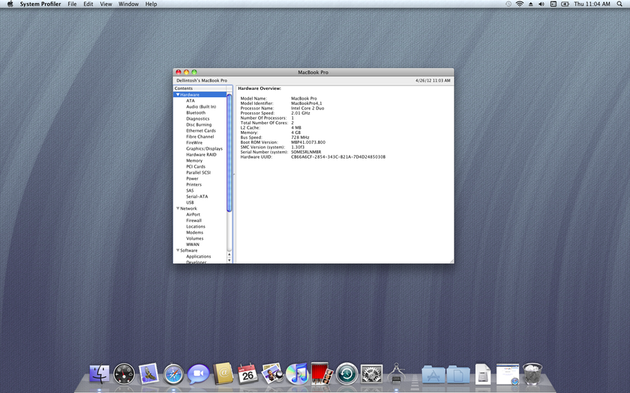The height and width of the screenshot is (393, 630).
Task: Open the System Profiler application menu
Action: [x=41, y=4]
